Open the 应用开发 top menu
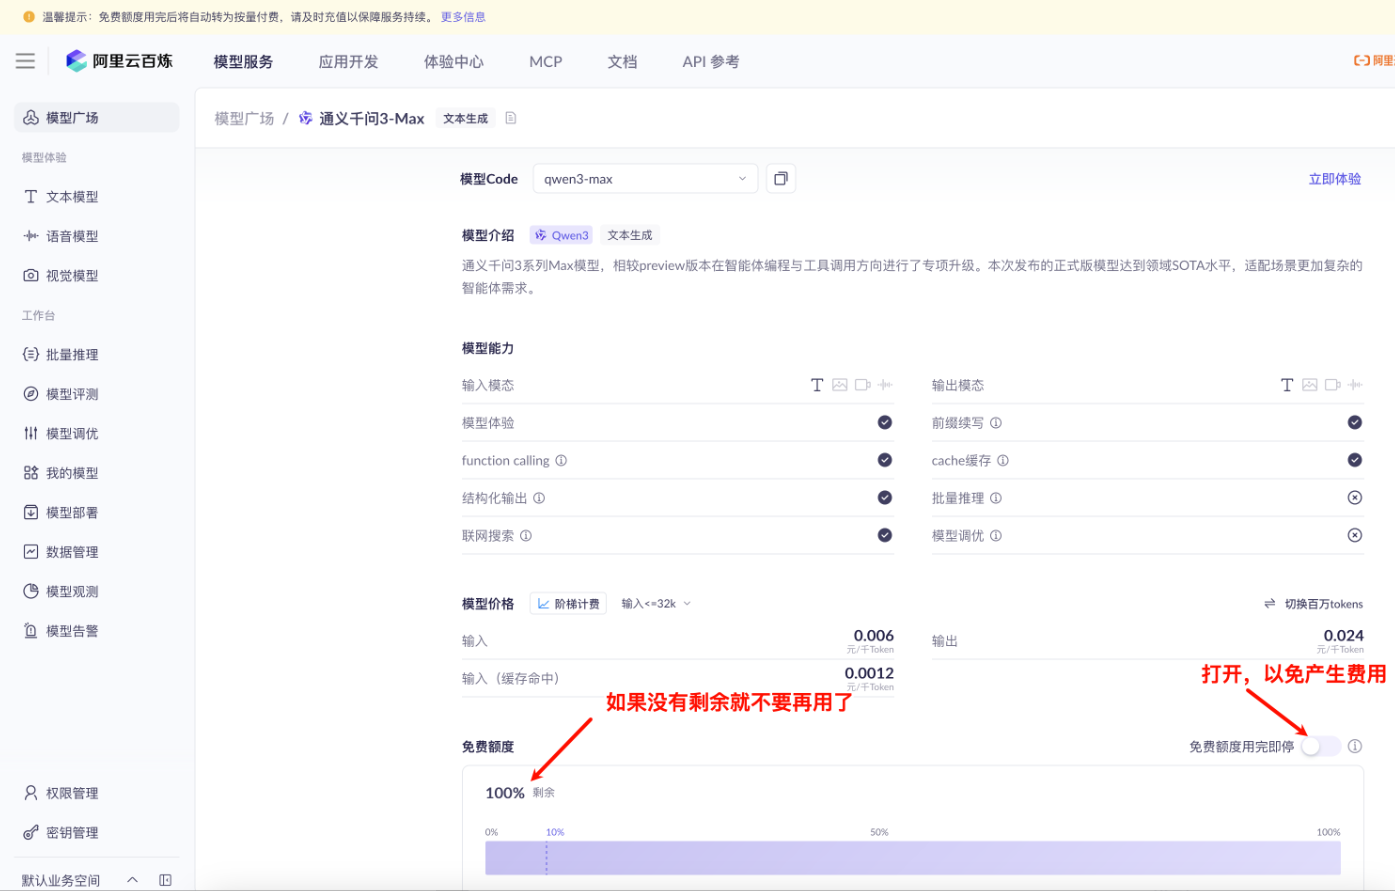Viewport: 1395px width, 891px height. (348, 62)
